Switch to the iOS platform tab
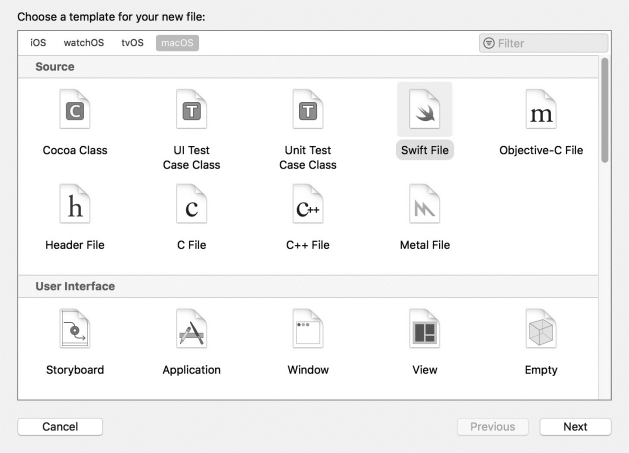The height and width of the screenshot is (453, 629). pyautogui.click(x=38, y=43)
